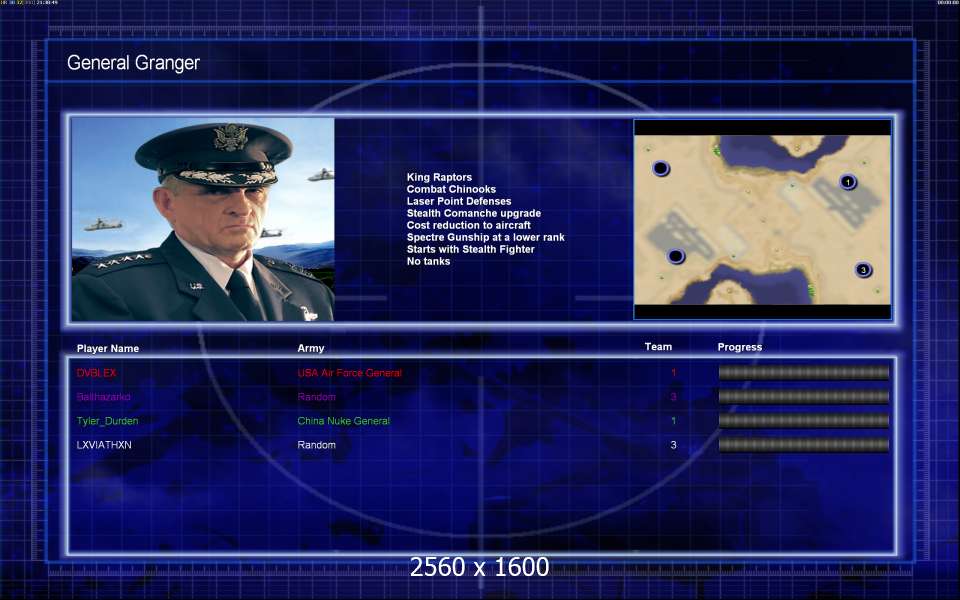Viewport: 960px width, 600px height.
Task: Click "Stealth Comanche upgrade" text
Action: click(474, 213)
